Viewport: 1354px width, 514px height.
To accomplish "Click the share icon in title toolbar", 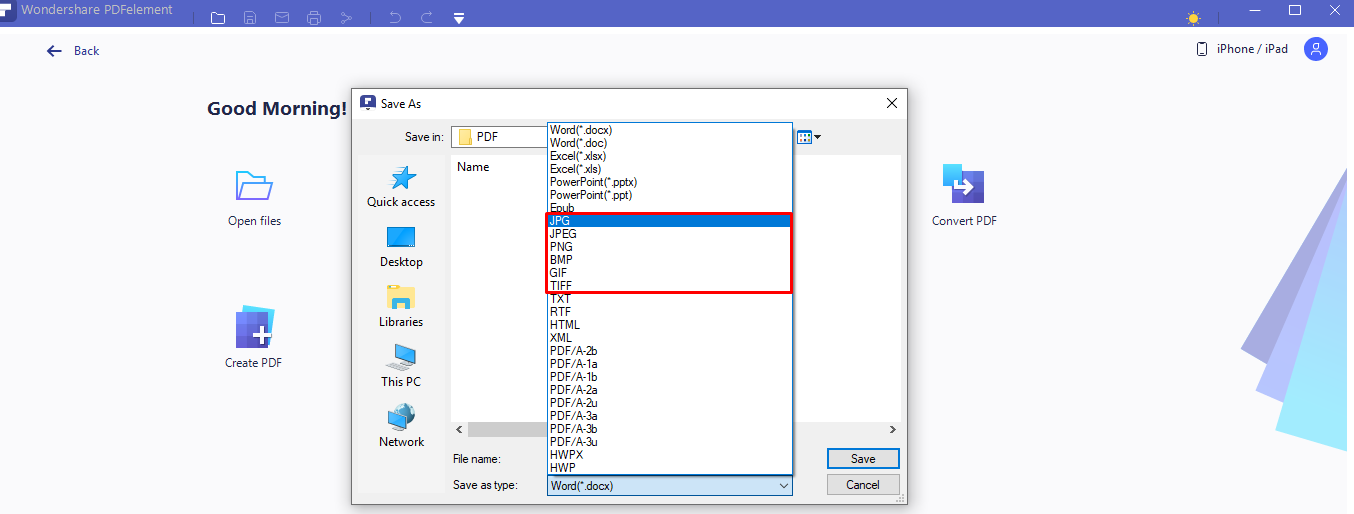I will click(x=346, y=18).
